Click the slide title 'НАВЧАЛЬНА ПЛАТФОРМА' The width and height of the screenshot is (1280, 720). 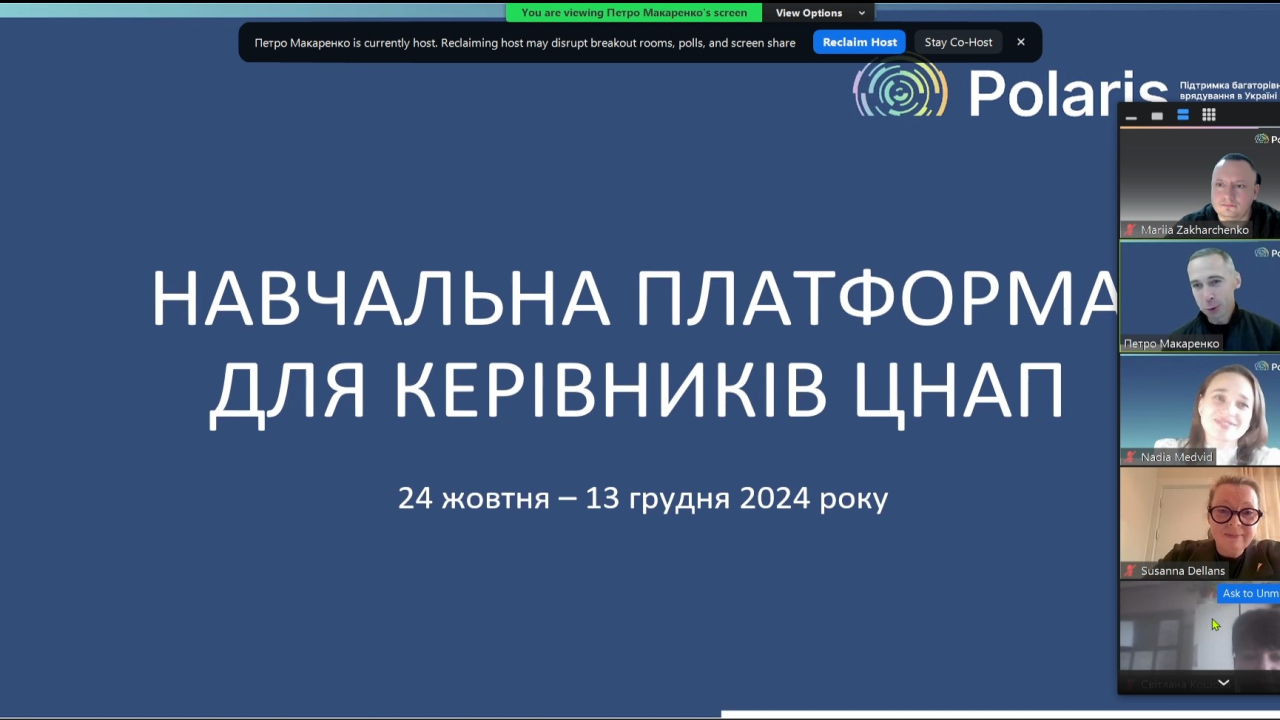[634, 298]
